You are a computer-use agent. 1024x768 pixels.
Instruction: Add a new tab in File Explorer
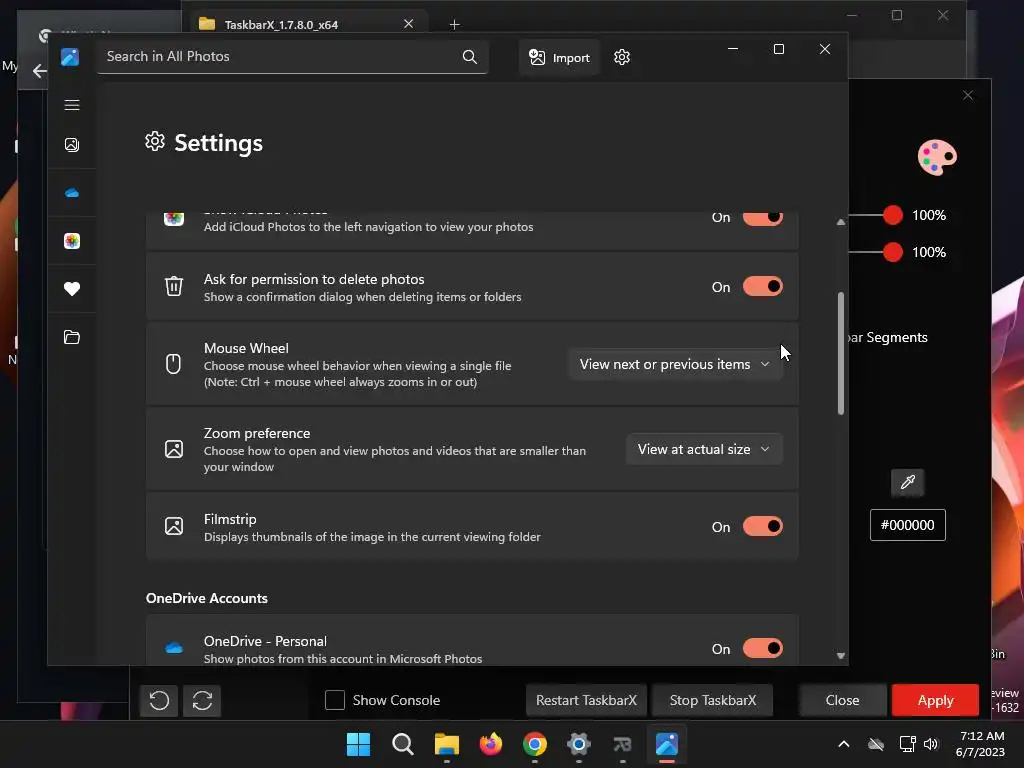tap(455, 25)
